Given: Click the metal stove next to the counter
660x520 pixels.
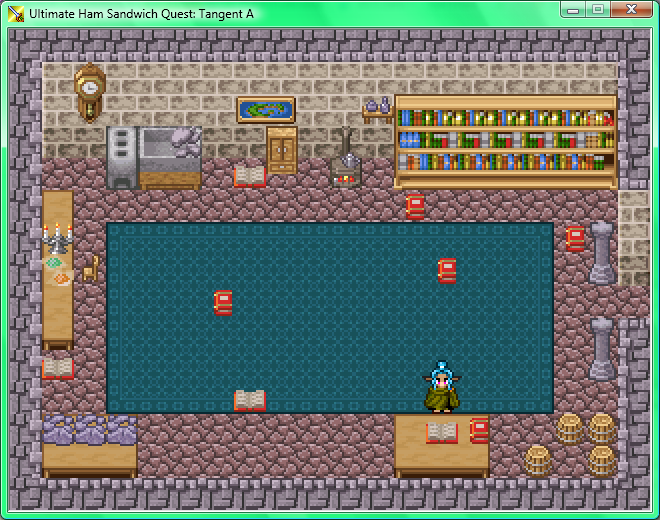Looking at the screenshot, I should coord(121,157).
